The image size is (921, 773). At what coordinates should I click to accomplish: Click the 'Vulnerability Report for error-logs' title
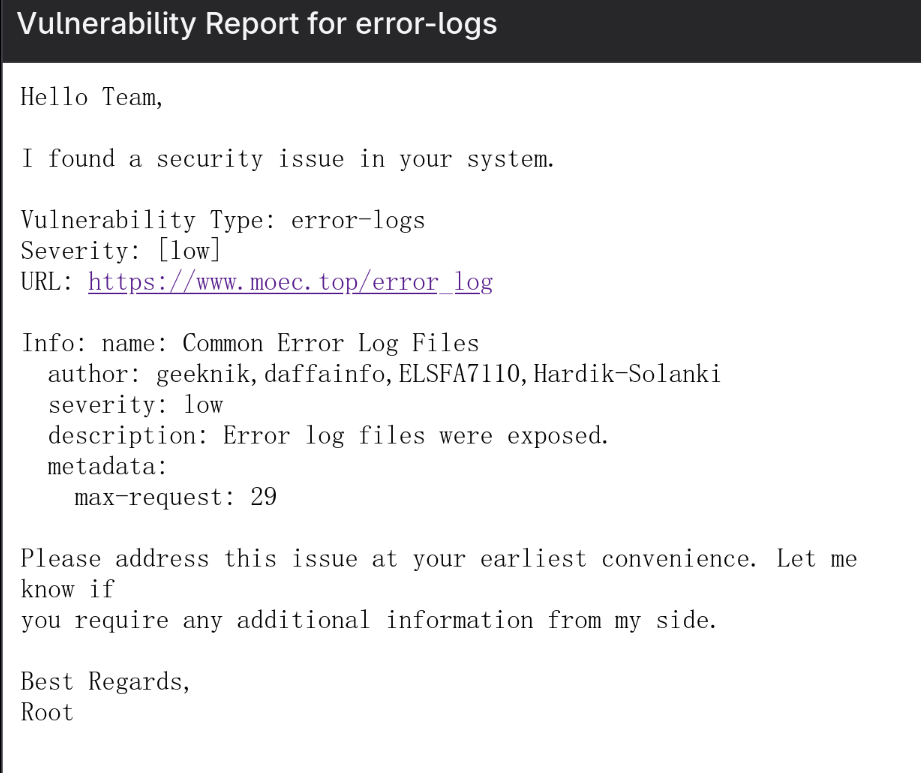coord(259,26)
